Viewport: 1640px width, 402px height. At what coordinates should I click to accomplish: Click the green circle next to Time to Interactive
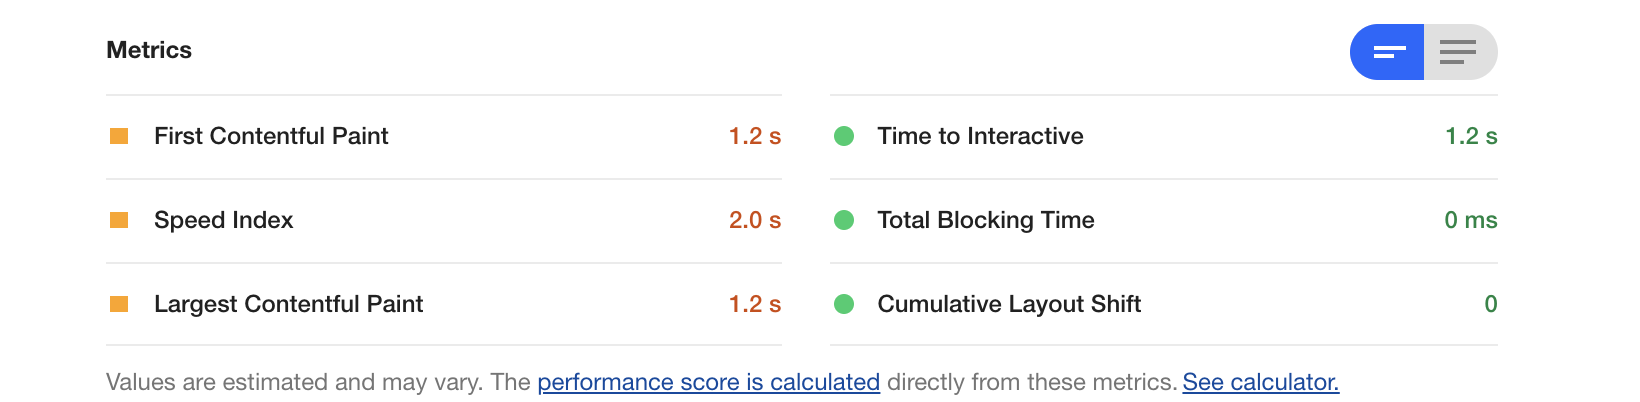point(844,136)
